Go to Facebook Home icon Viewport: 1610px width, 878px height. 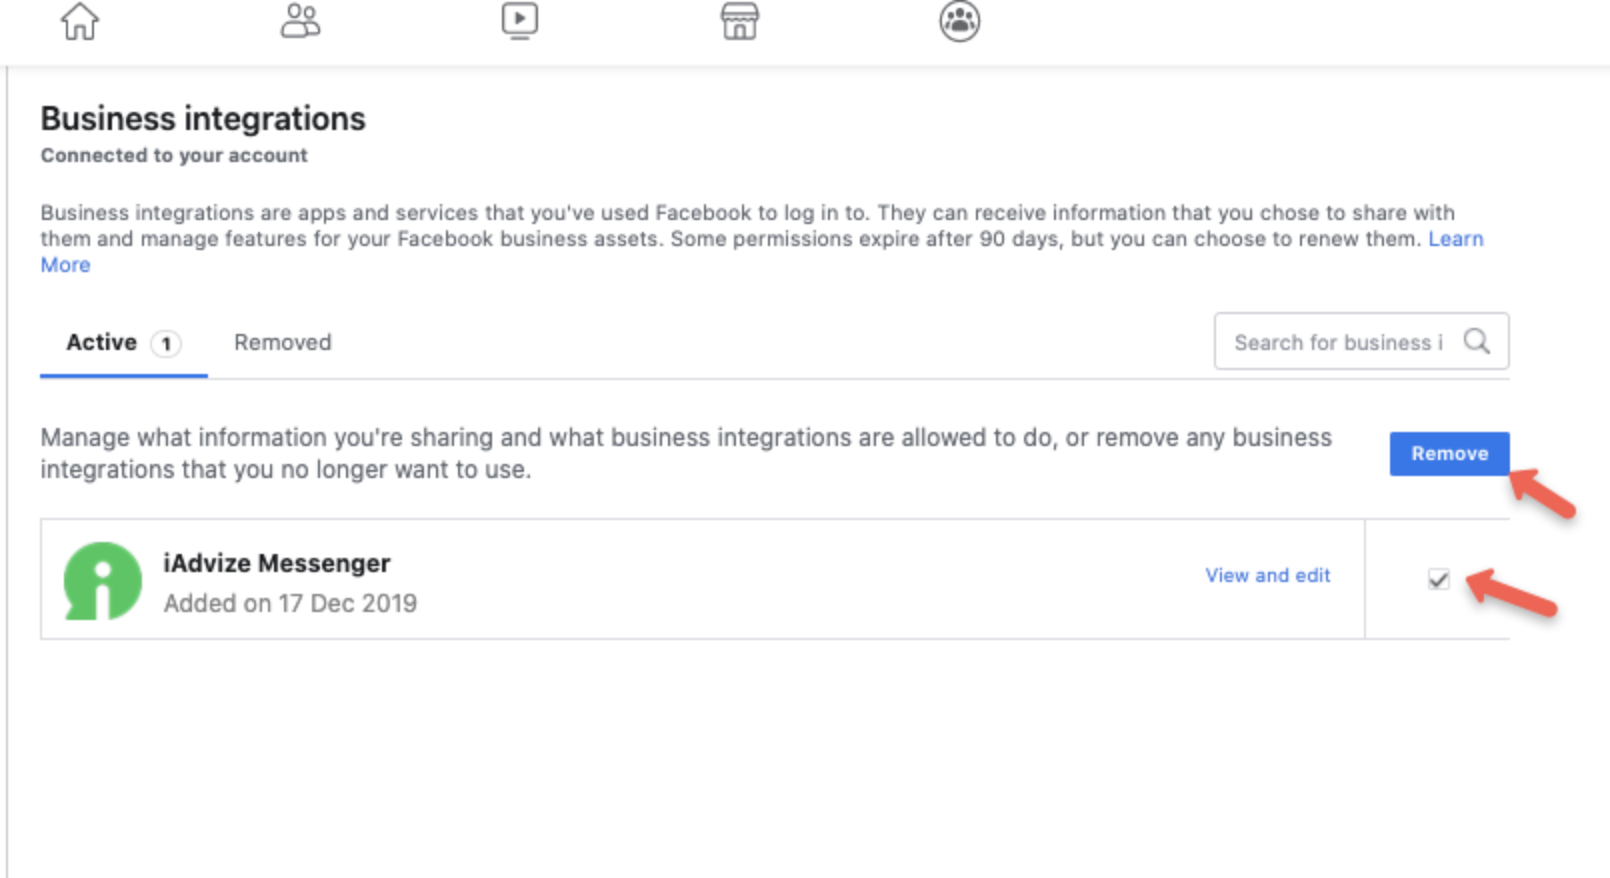tap(80, 21)
